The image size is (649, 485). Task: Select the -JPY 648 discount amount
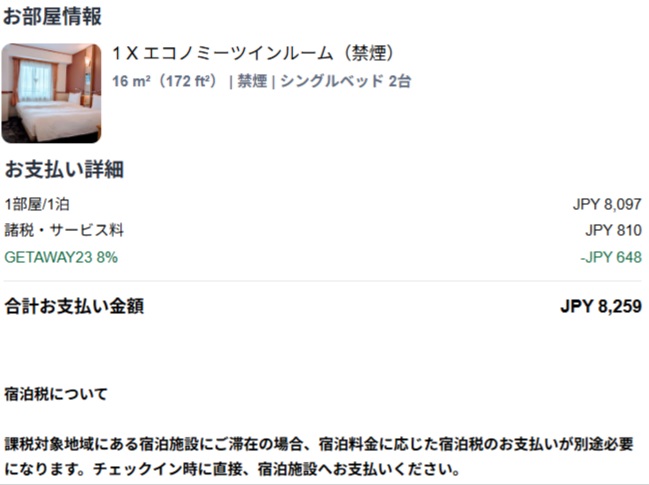click(x=611, y=257)
